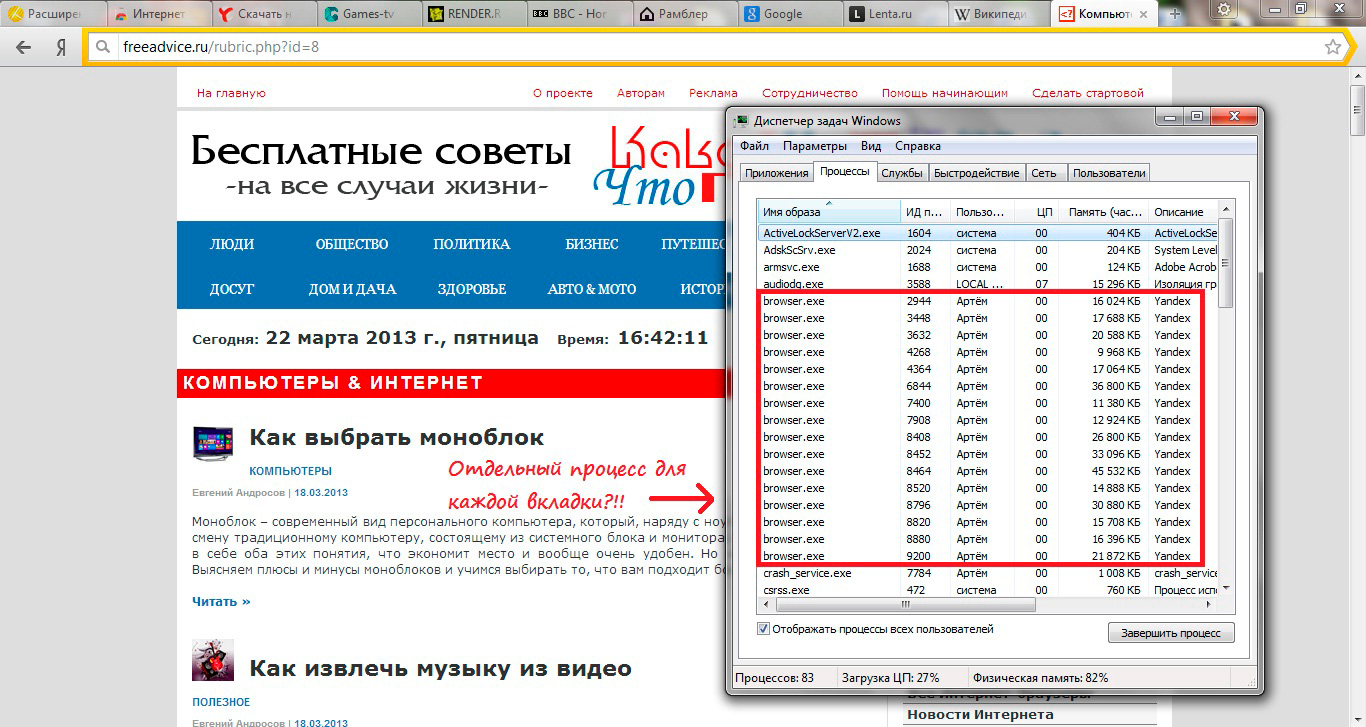Click the horizontal scrollbar in process list
Image resolution: width=1366 pixels, height=727 pixels.
pos(905,604)
